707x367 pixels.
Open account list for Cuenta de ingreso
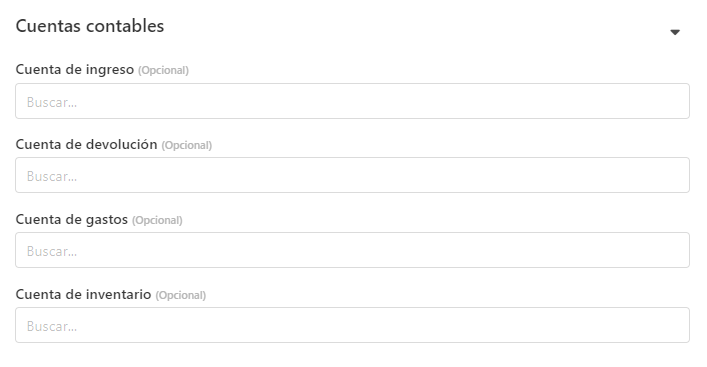pos(352,101)
